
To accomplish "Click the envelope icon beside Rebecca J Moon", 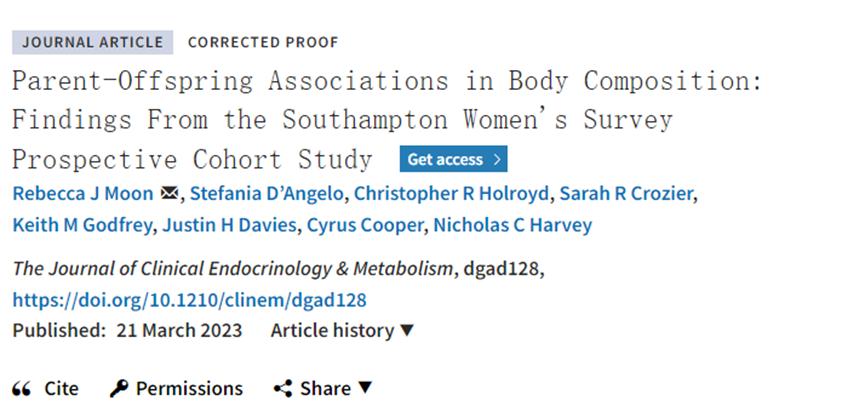I will 169,194.
